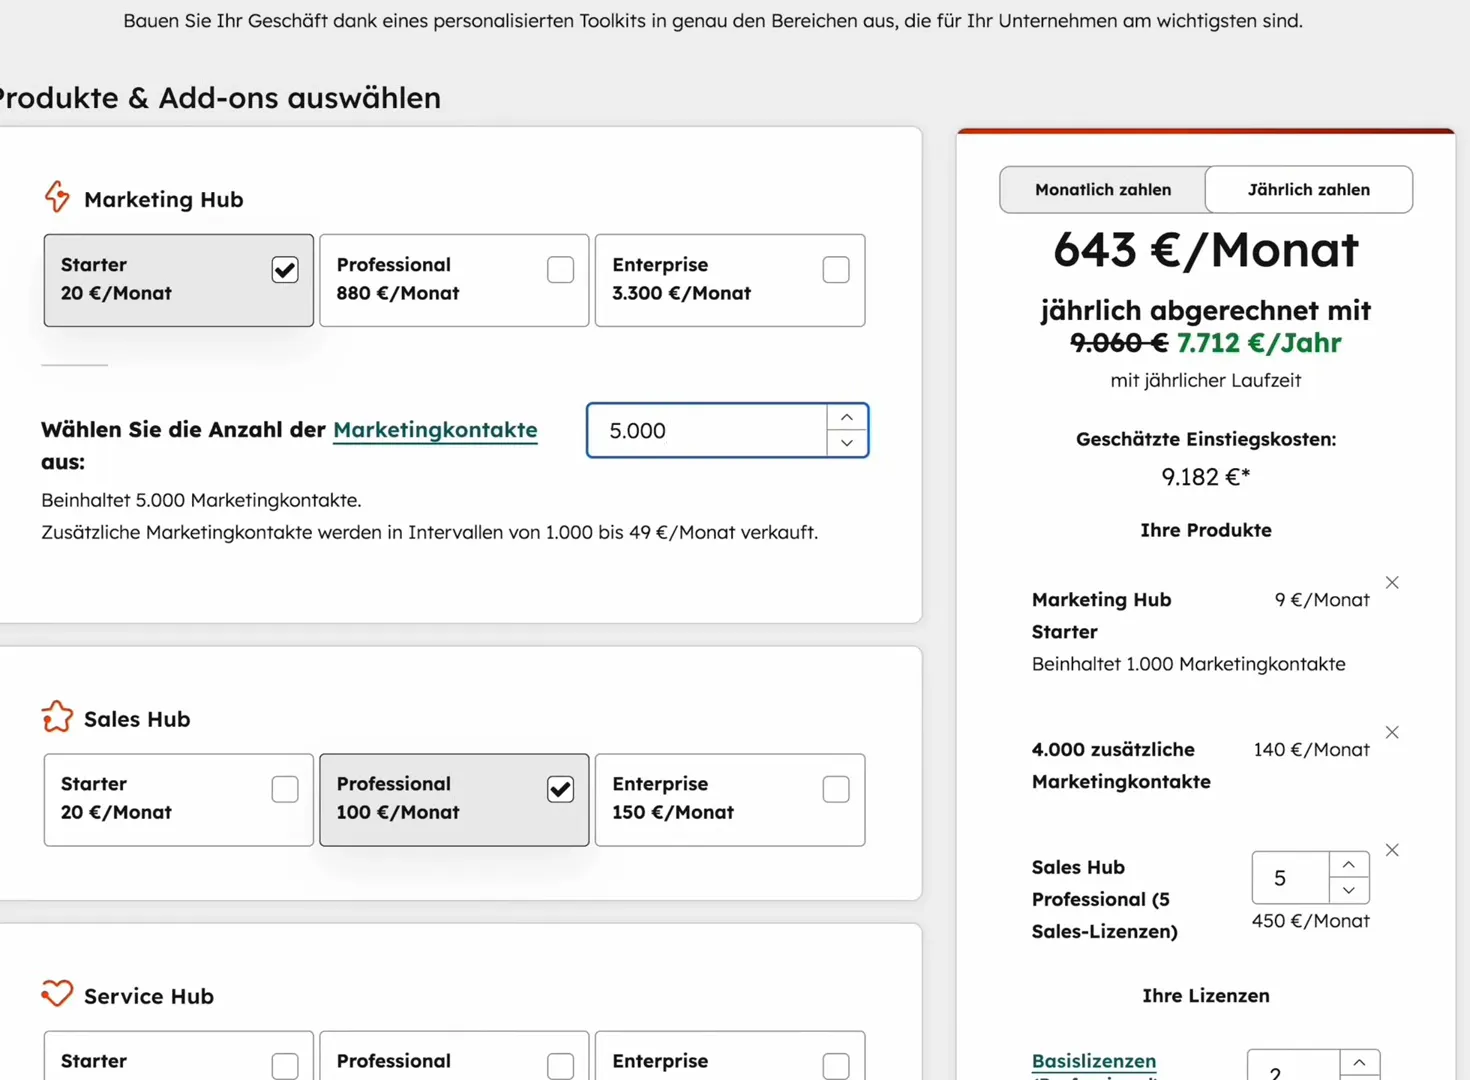1470x1080 pixels.
Task: Click the 643 €/Monat total price
Action: [x=1206, y=250]
